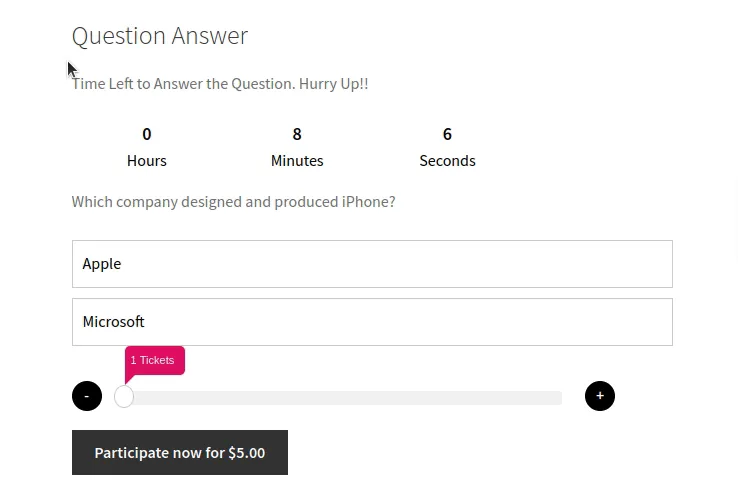Select the Microsoft answer option

pyautogui.click(x=372, y=322)
